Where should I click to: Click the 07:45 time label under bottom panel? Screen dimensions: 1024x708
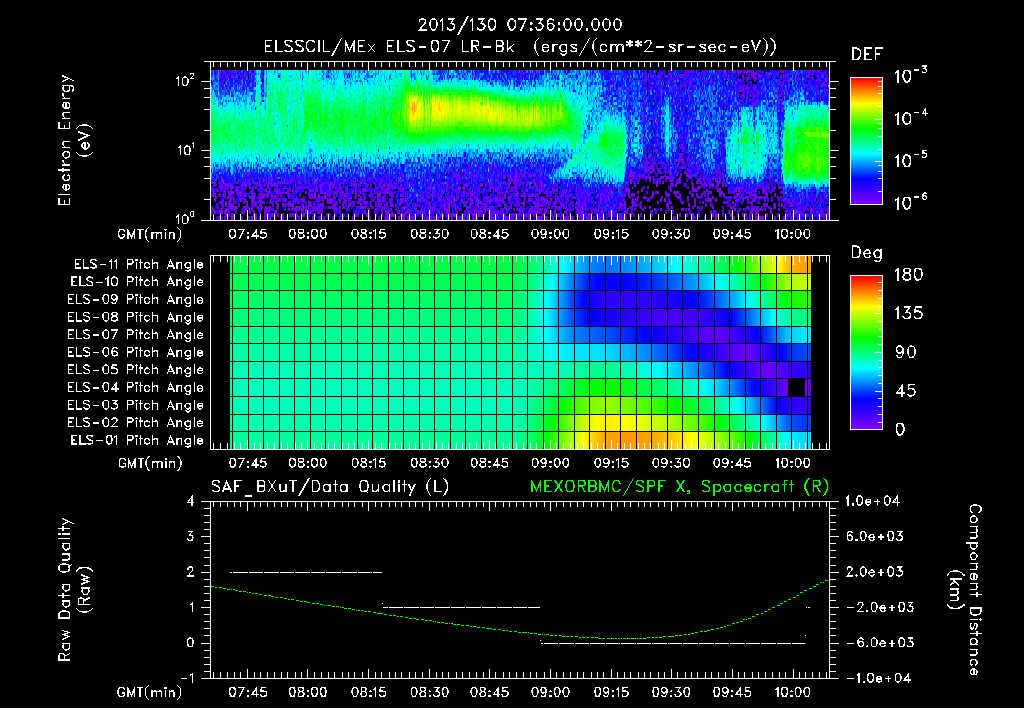248,692
